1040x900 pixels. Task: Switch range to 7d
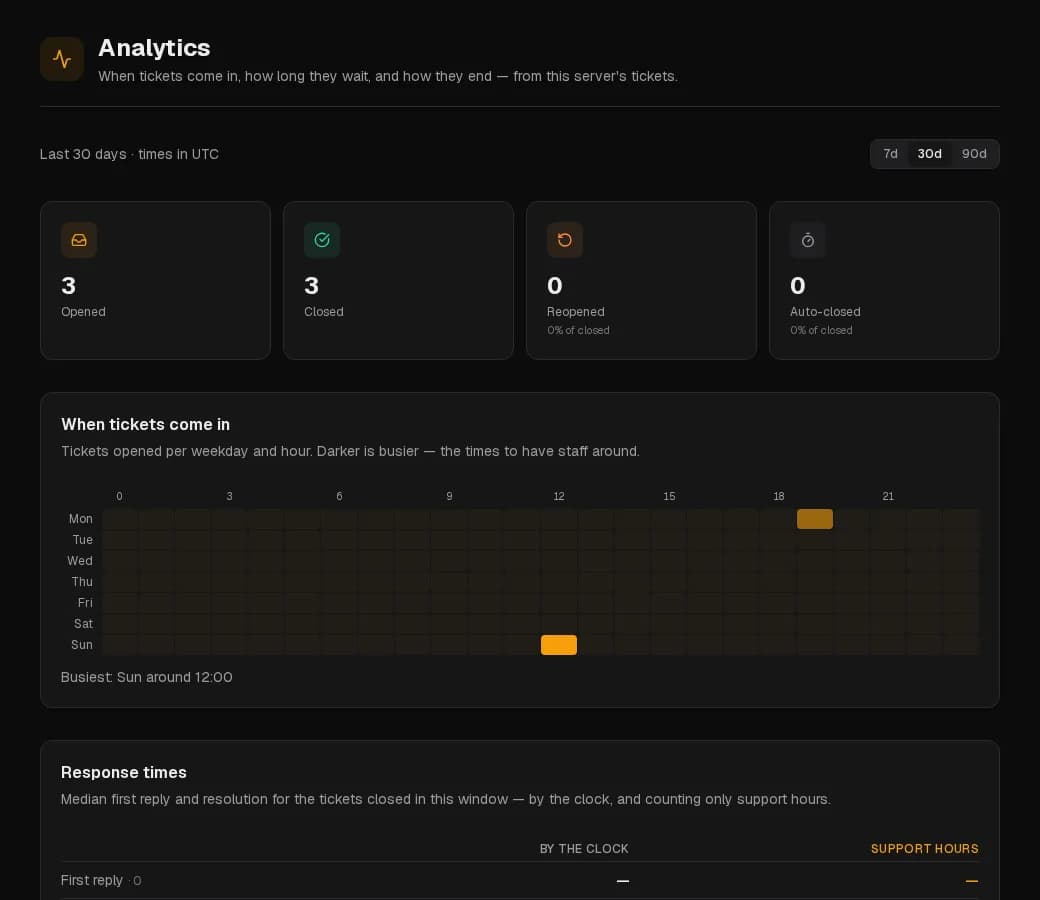click(890, 154)
